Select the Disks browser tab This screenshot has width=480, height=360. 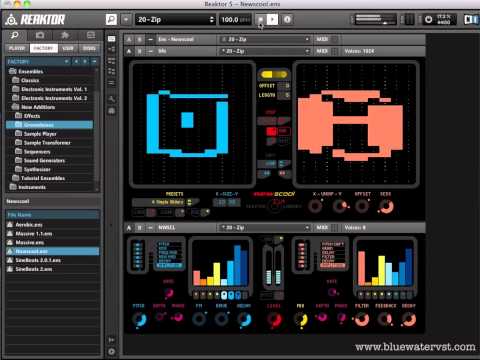[89, 48]
